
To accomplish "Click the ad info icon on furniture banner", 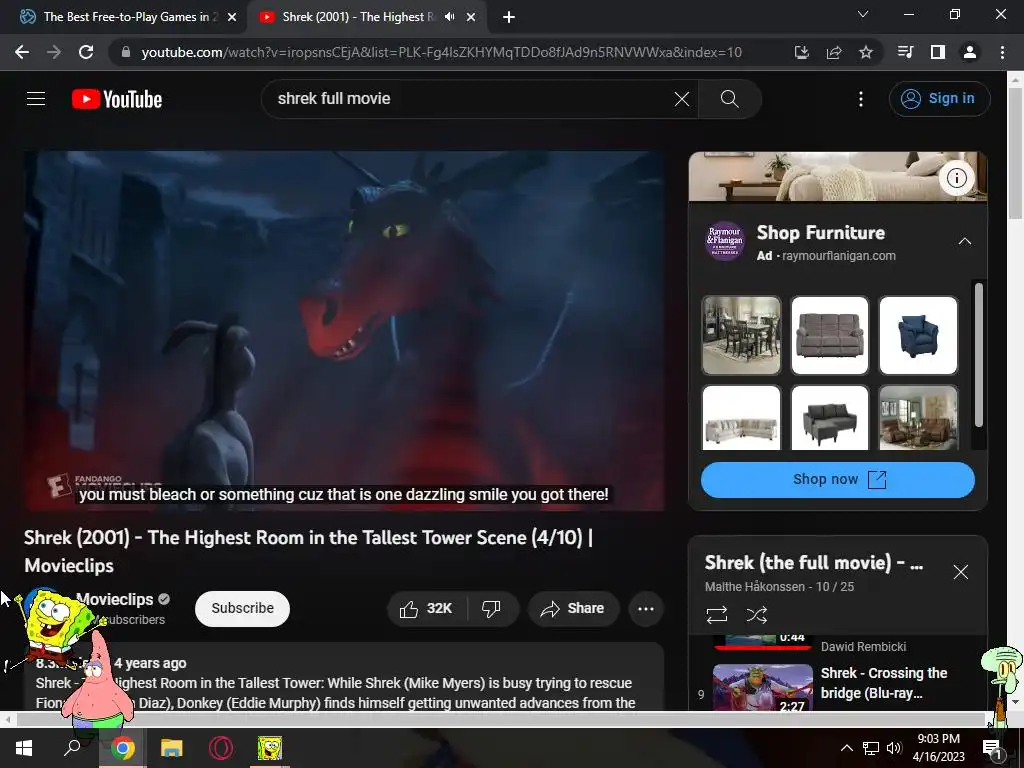I will (x=957, y=178).
